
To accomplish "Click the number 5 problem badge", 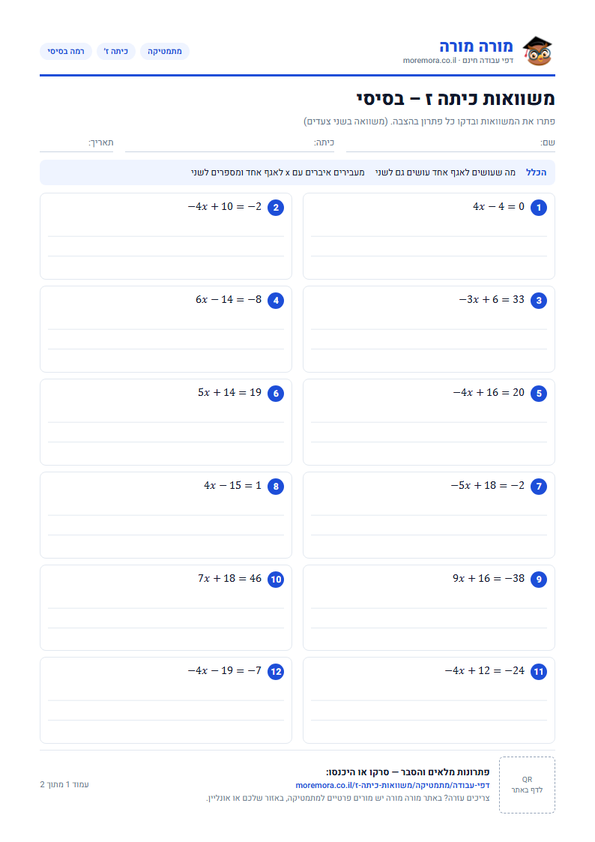I will [x=539, y=394].
